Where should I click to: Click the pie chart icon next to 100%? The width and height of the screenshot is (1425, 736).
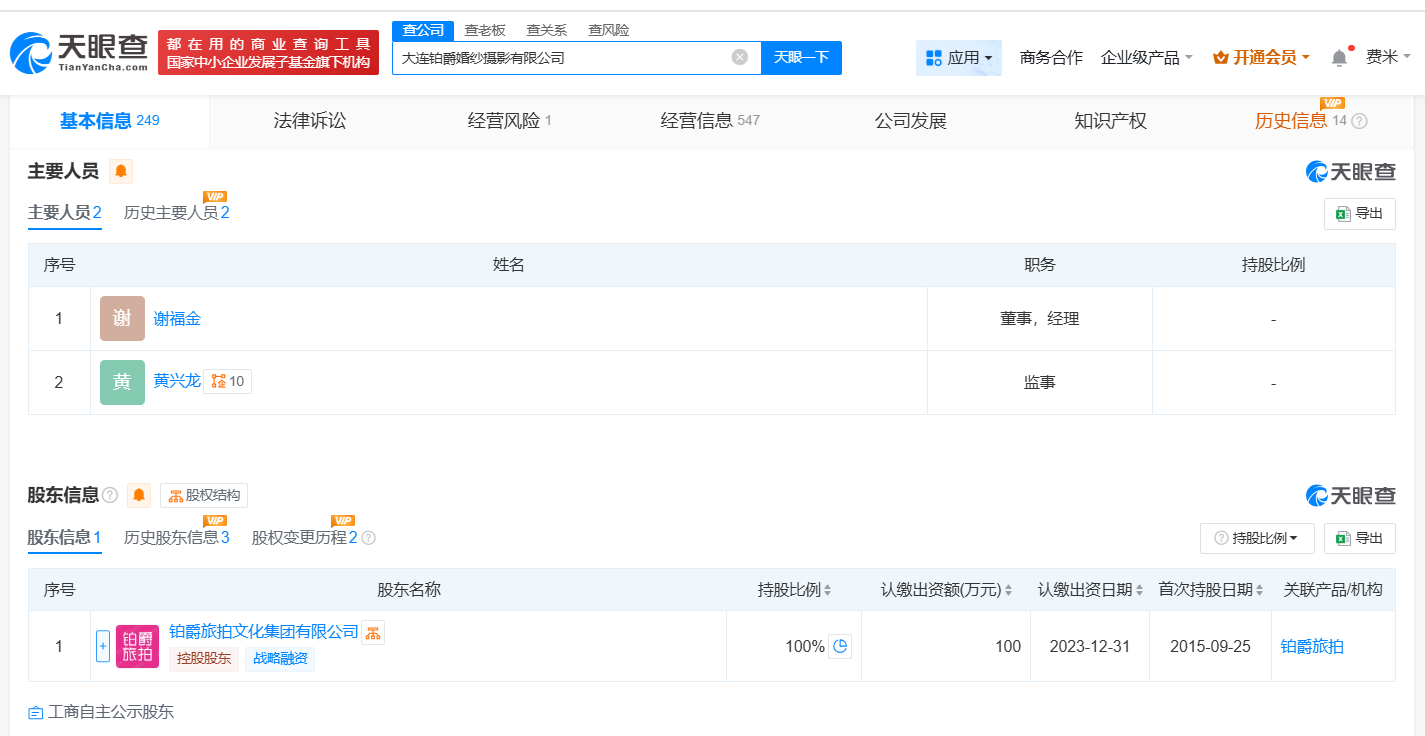tap(840, 646)
